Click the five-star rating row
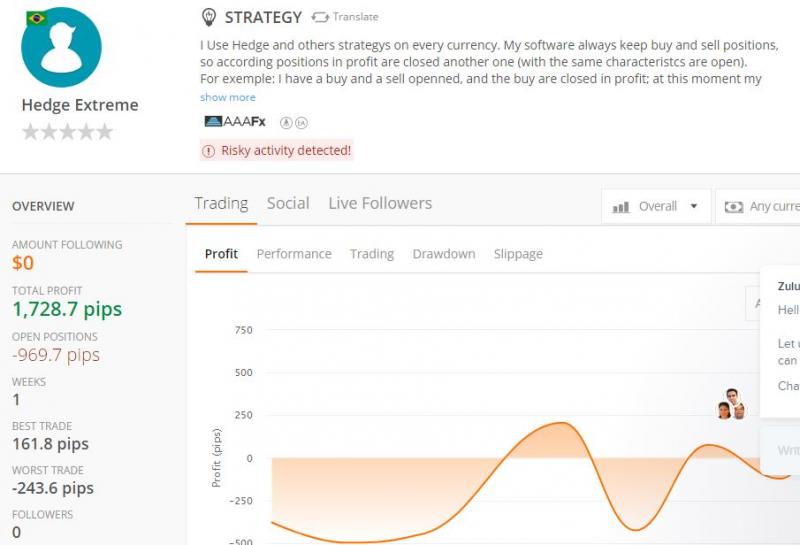Screen dimensions: 800x545 point(67,132)
